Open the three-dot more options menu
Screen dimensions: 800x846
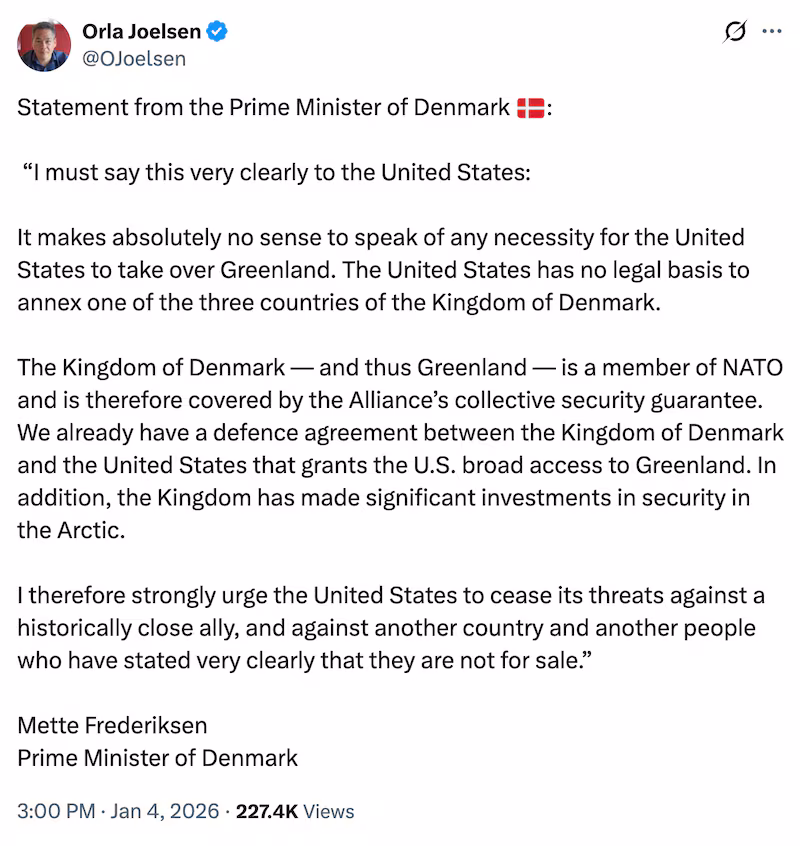click(771, 31)
